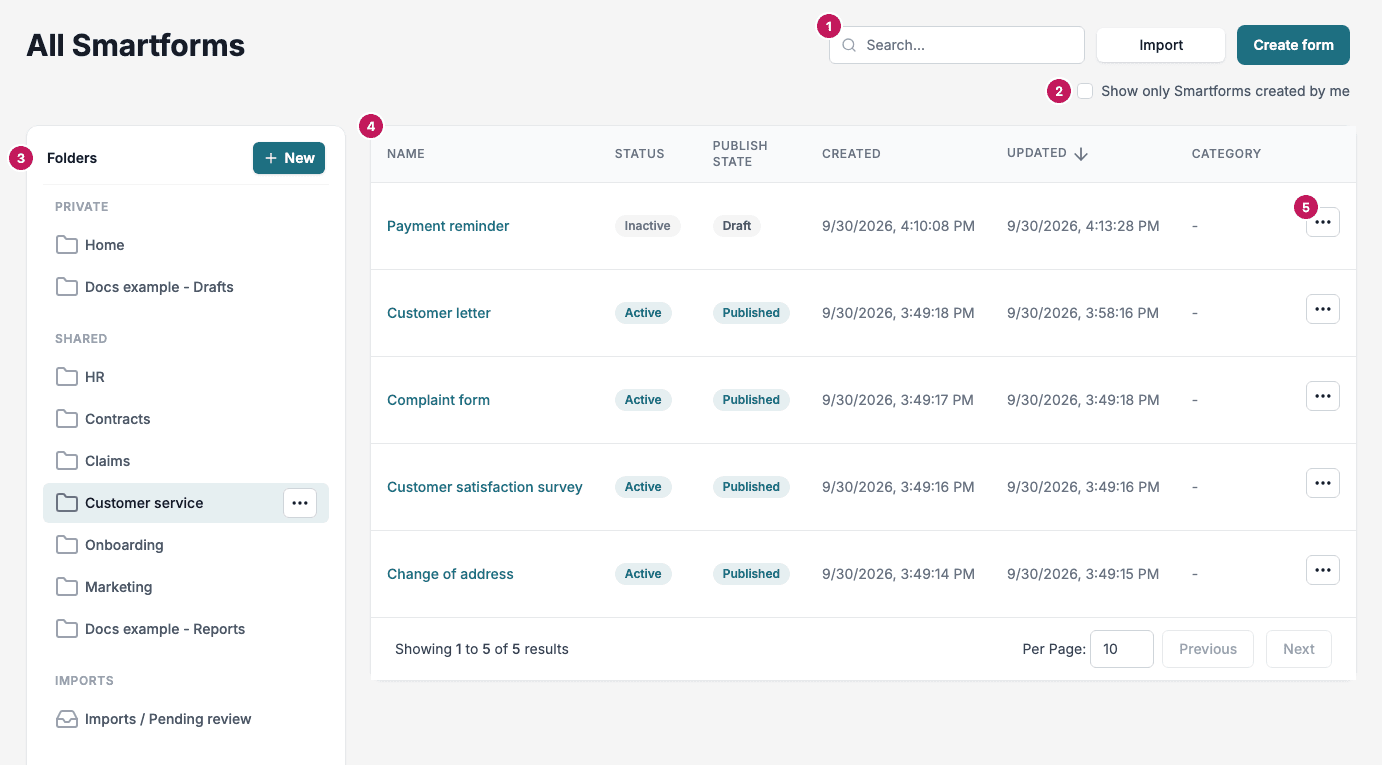
Task: Click the updated time 9/30/2026, 3:58:16 PM
Action: click(1083, 313)
